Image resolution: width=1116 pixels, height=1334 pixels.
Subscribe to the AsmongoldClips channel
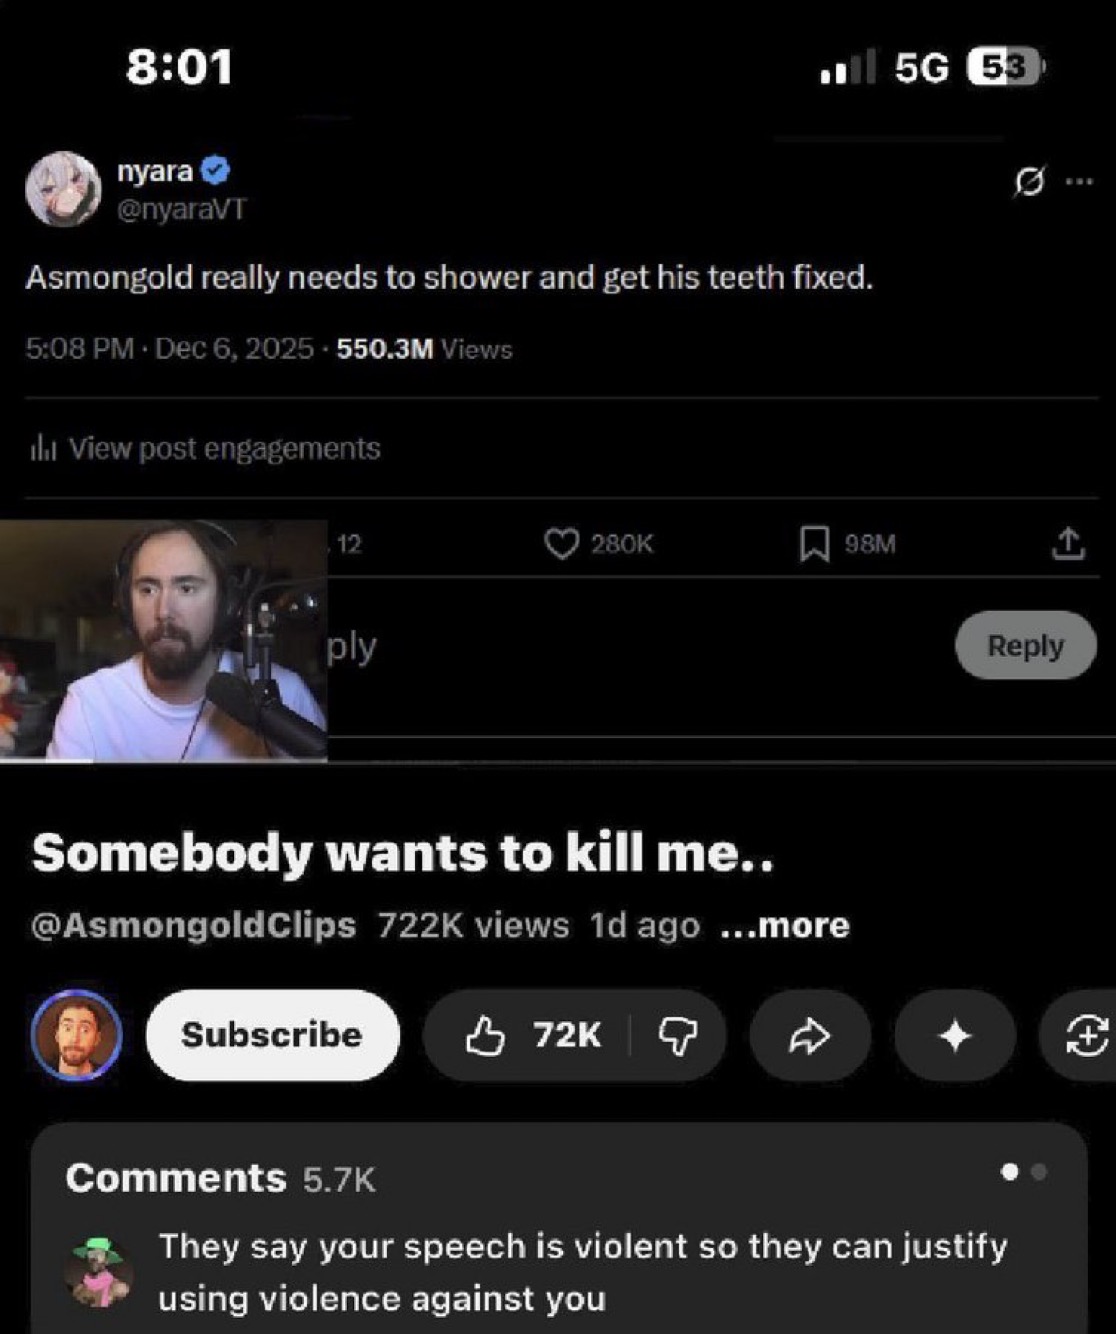tap(272, 1035)
